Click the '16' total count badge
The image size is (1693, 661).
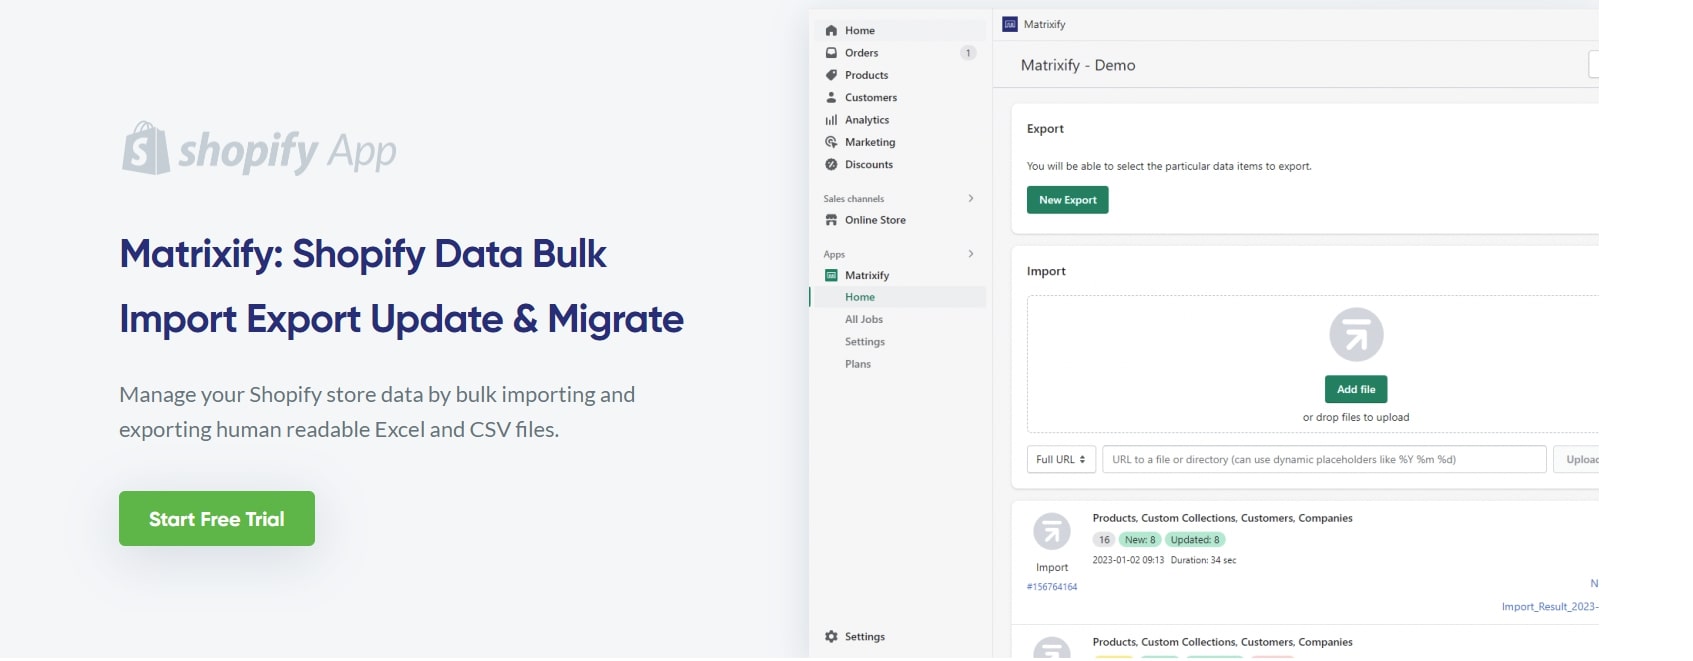click(x=1104, y=540)
